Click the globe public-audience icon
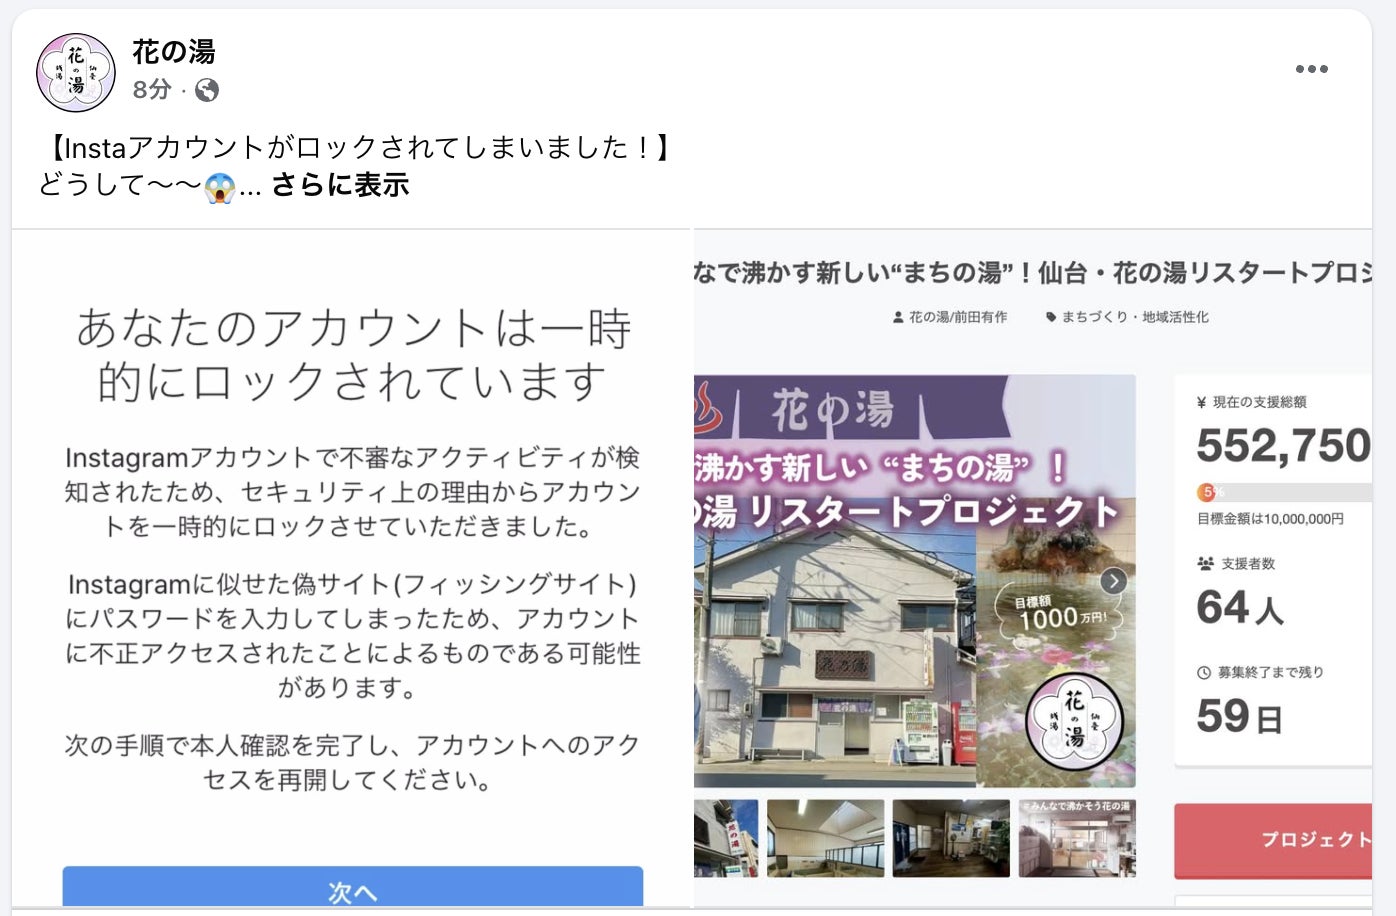 tap(207, 91)
